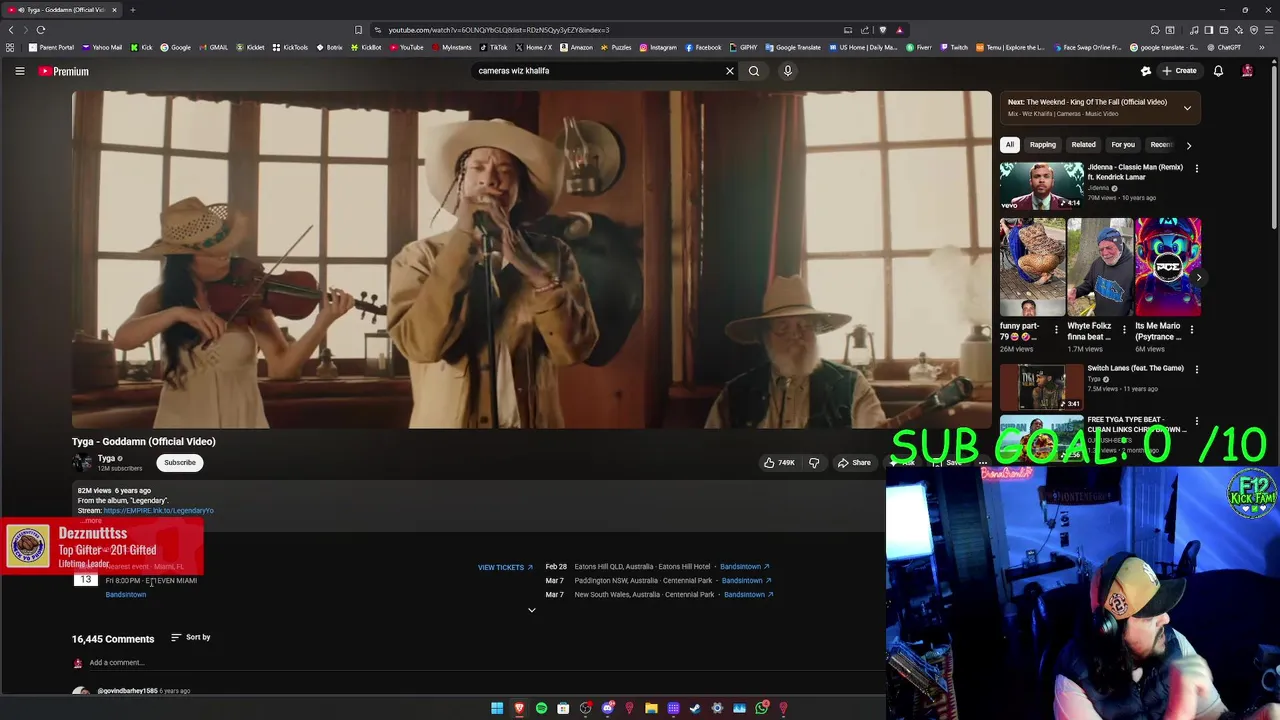Viewport: 1280px width, 720px height.
Task: Open File Explorer from the taskbar
Action: click(x=651, y=708)
